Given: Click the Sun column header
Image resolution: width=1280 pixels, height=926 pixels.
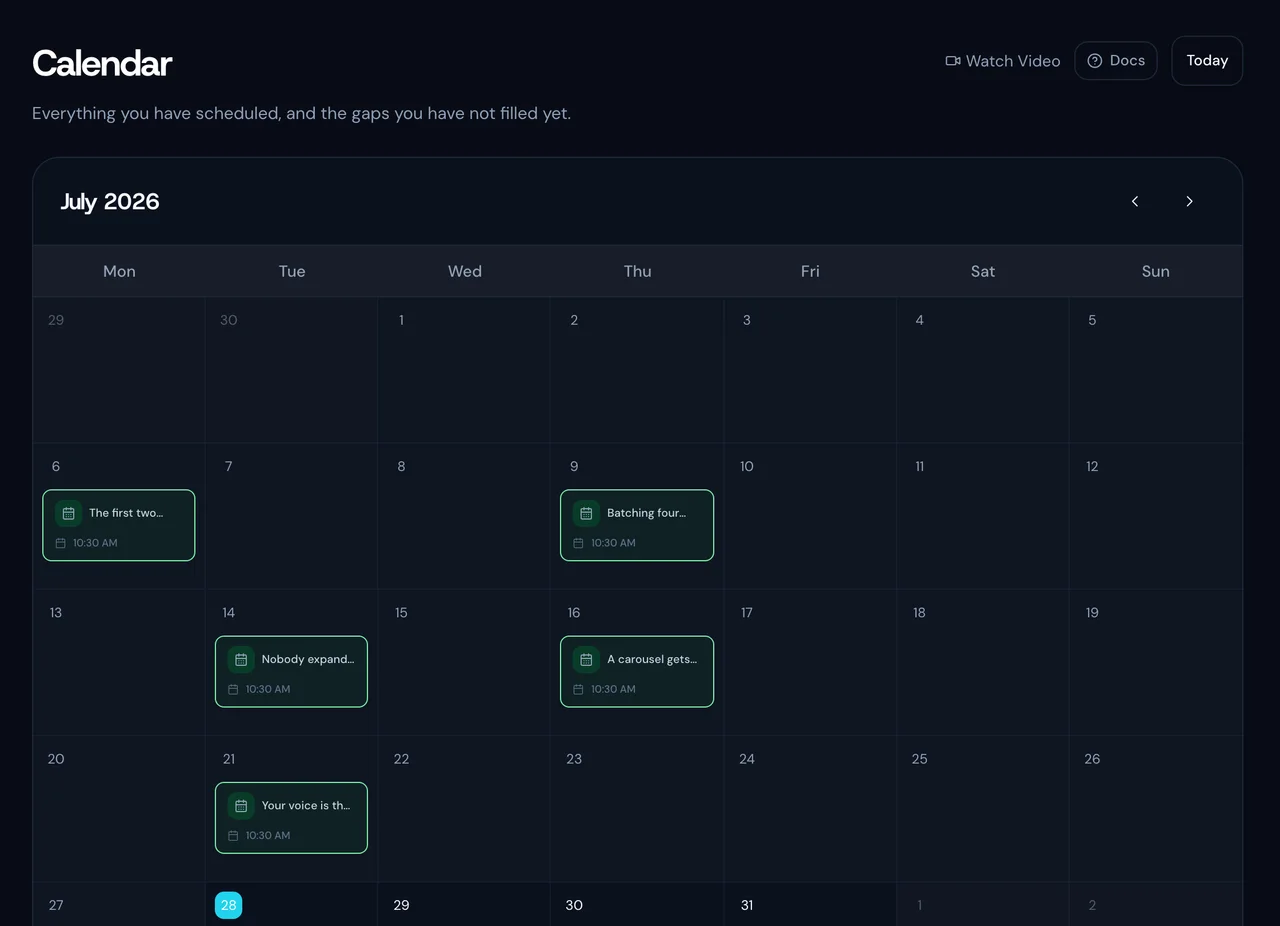Looking at the screenshot, I should click(x=1155, y=271).
